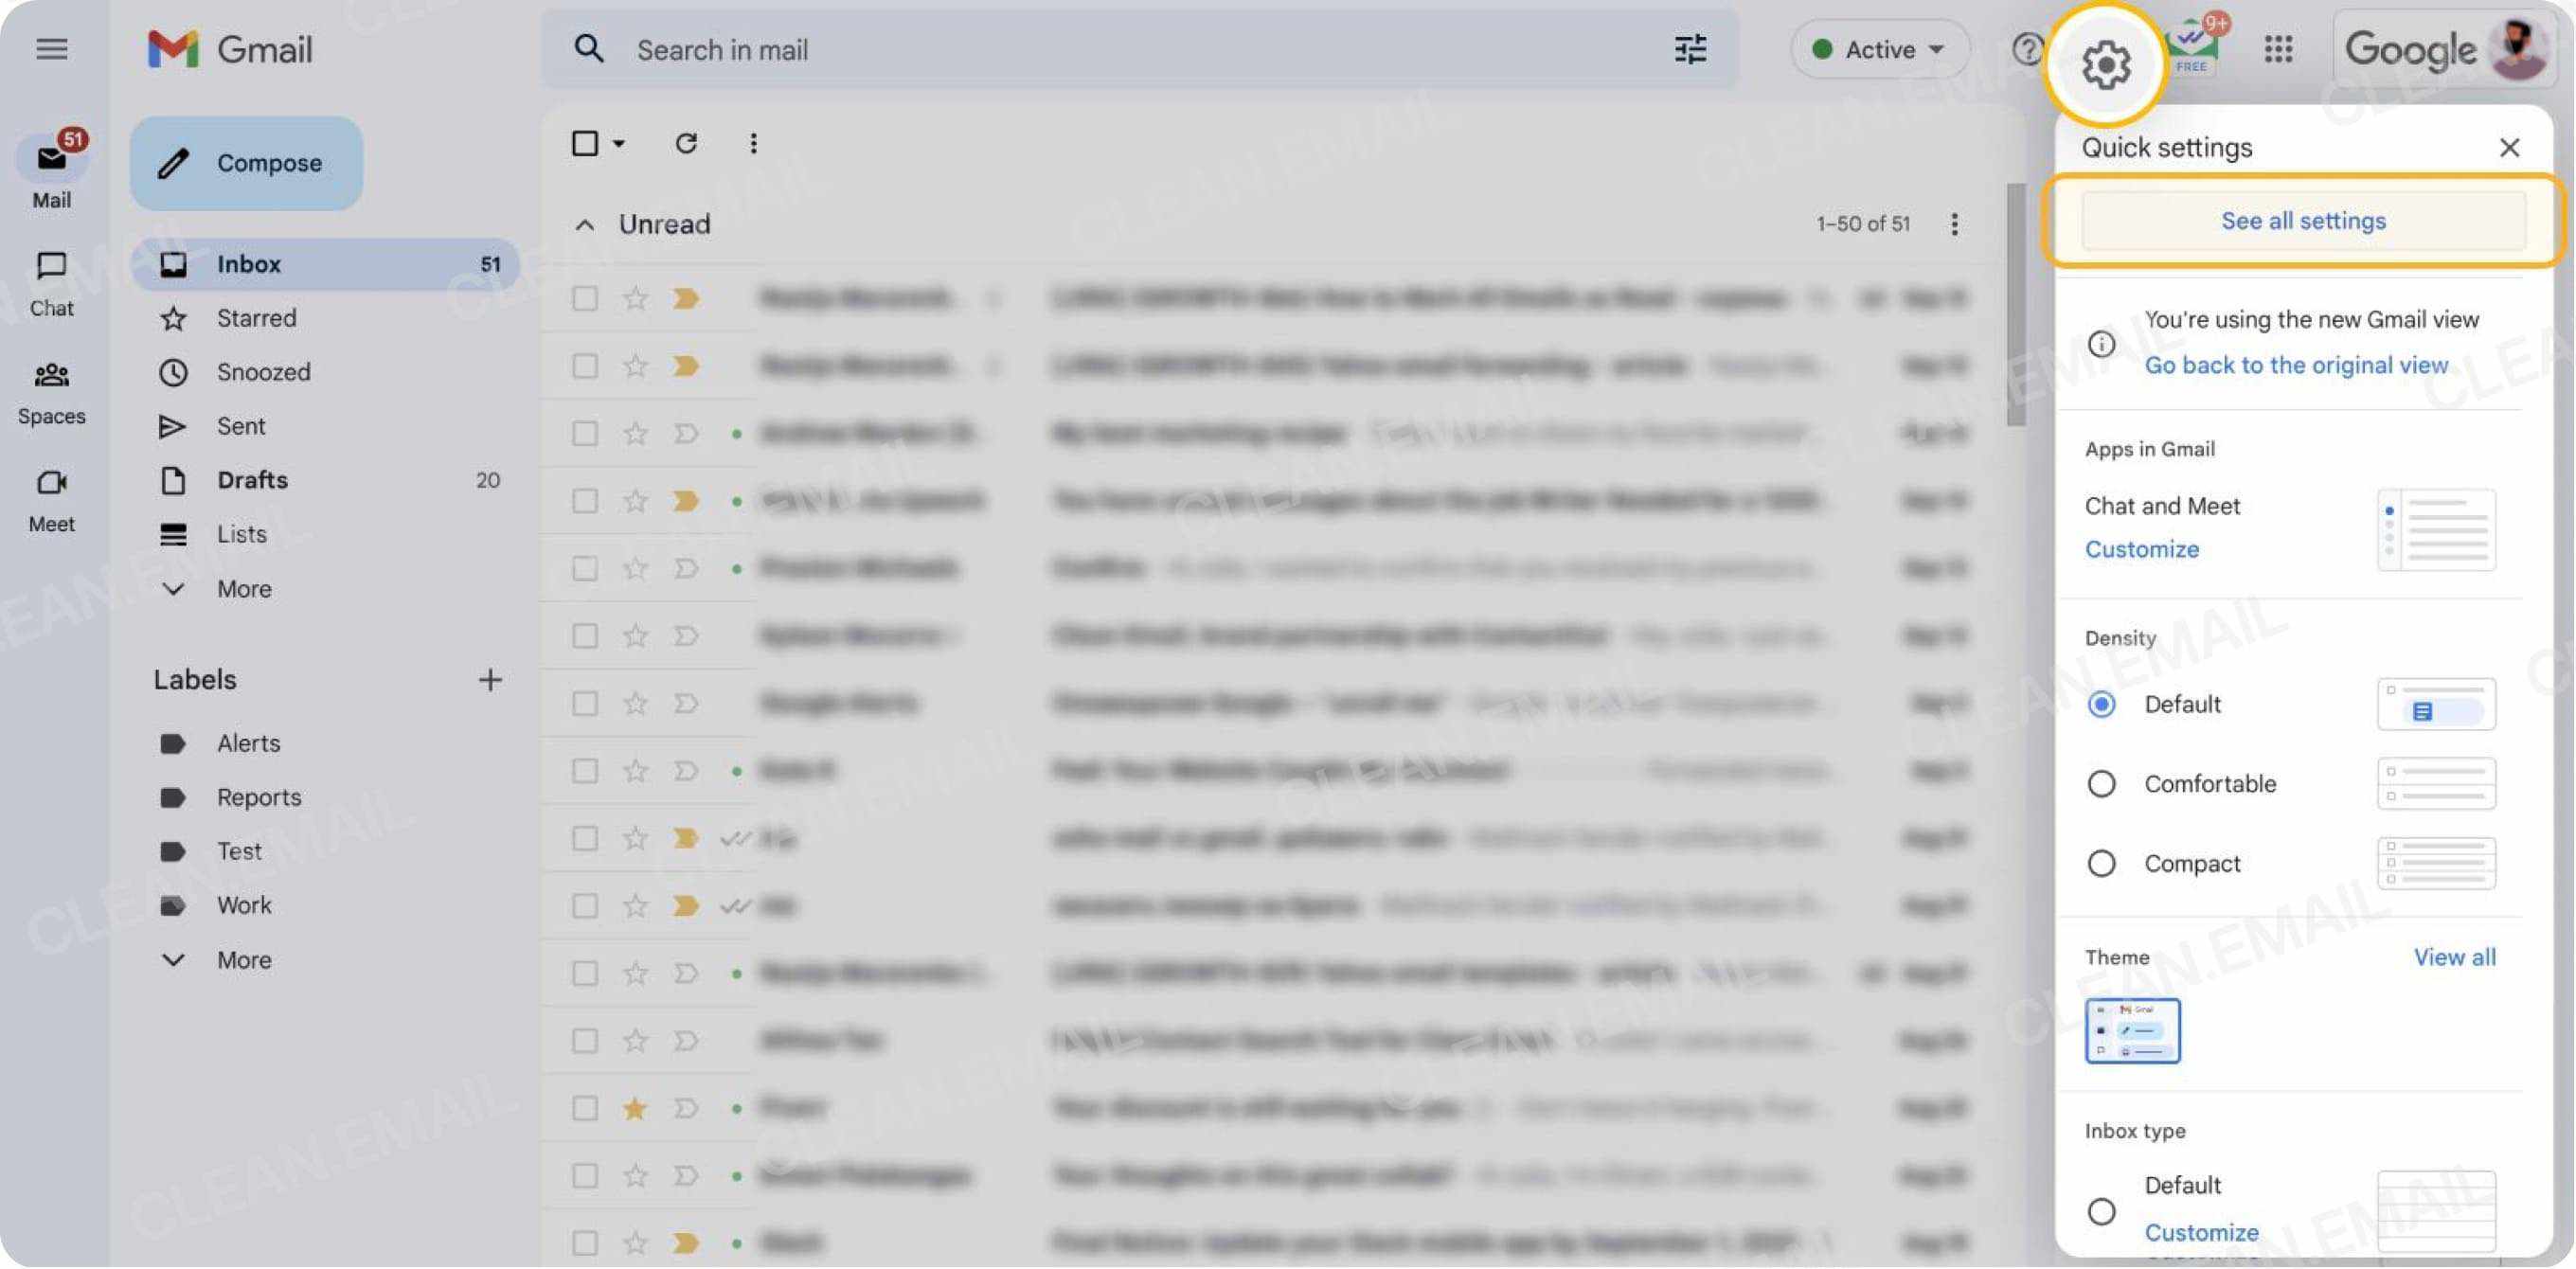Open the Chat panel
The image size is (2576, 1269).
[x=51, y=281]
